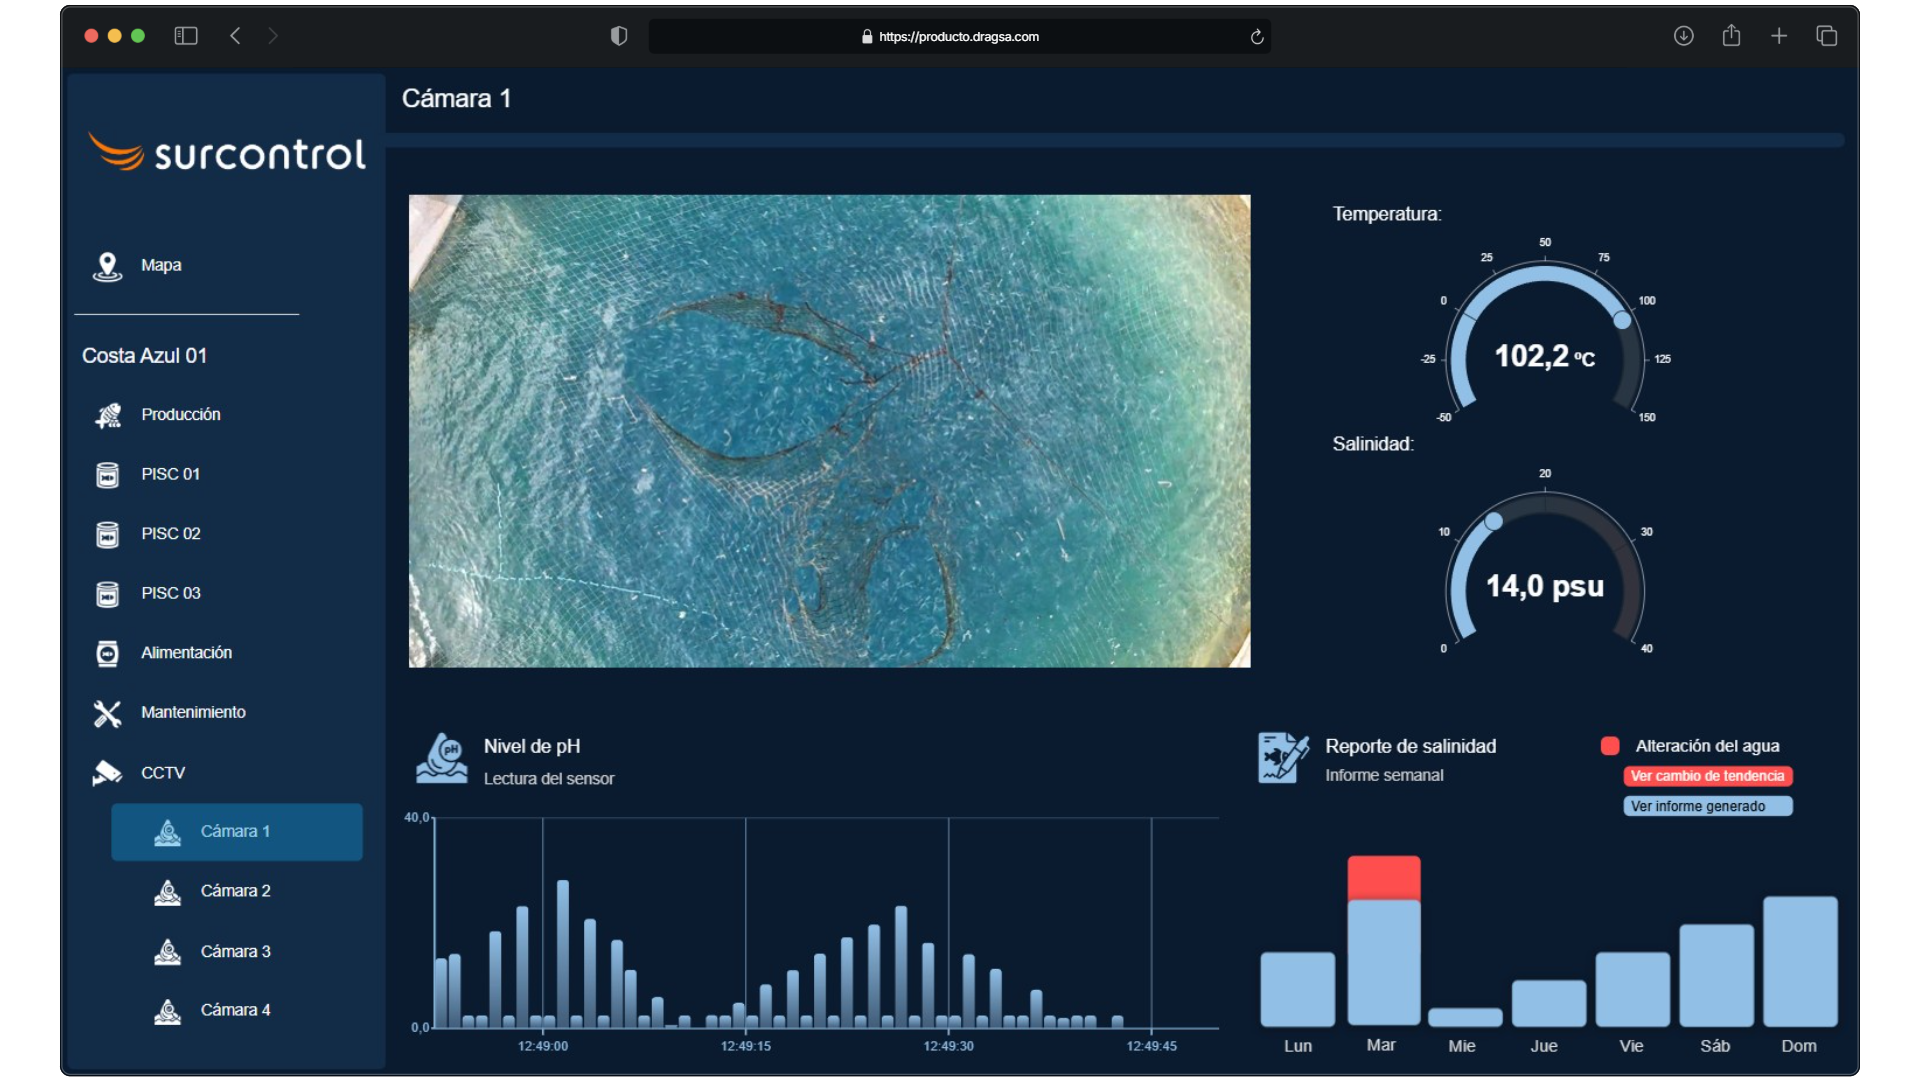Open the PISC 02 menu item
This screenshot has height=1080, width=1920.
tap(171, 534)
